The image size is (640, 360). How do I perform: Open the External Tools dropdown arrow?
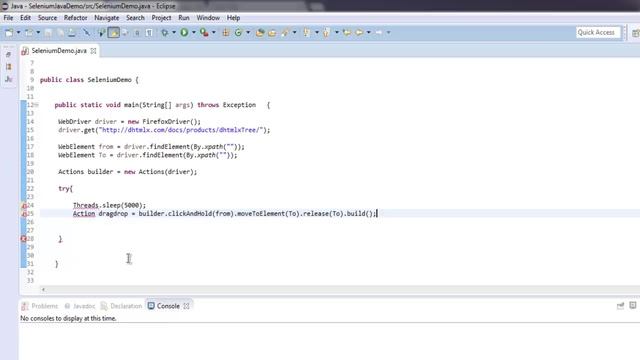[x=213, y=32]
